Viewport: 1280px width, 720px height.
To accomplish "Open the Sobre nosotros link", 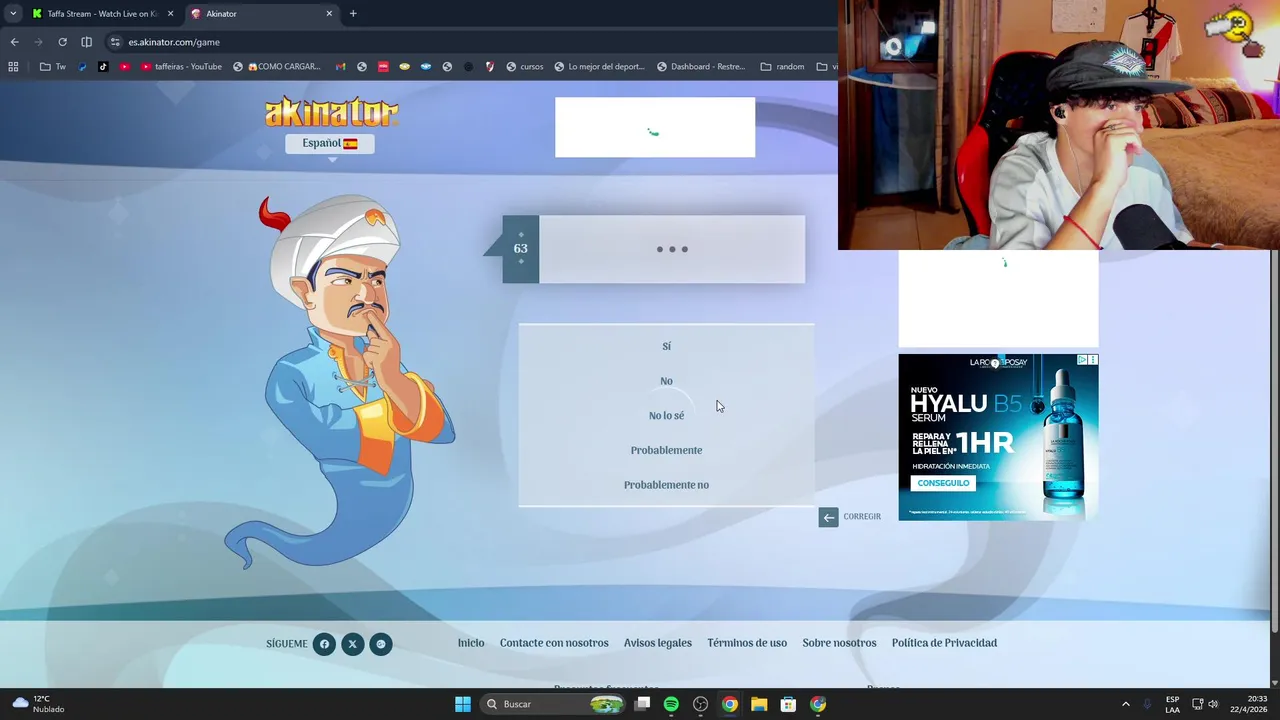I will coord(839,643).
